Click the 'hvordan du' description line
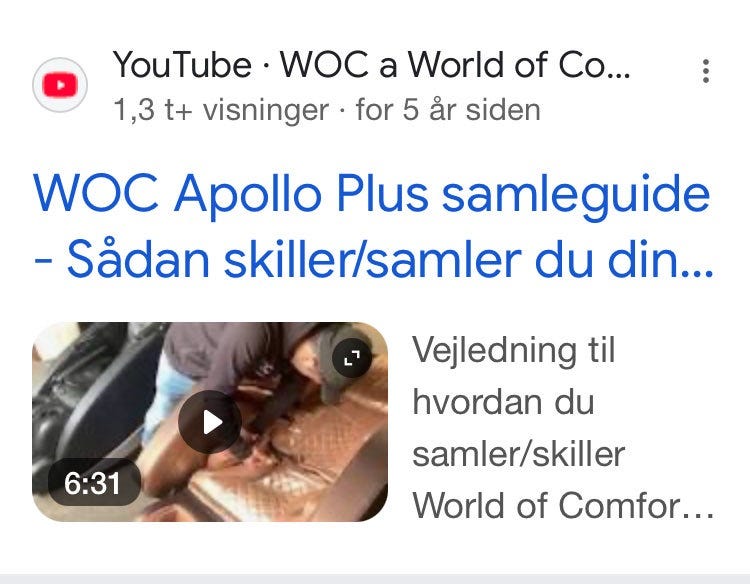The width and height of the screenshot is (750, 584). click(503, 402)
